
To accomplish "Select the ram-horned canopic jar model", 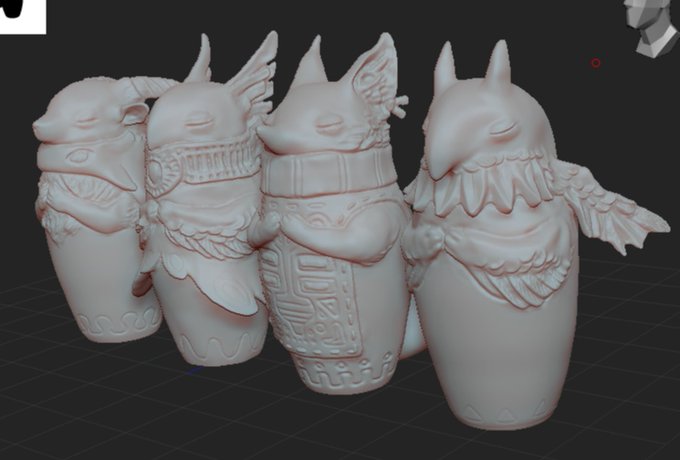I will tap(98, 208).
